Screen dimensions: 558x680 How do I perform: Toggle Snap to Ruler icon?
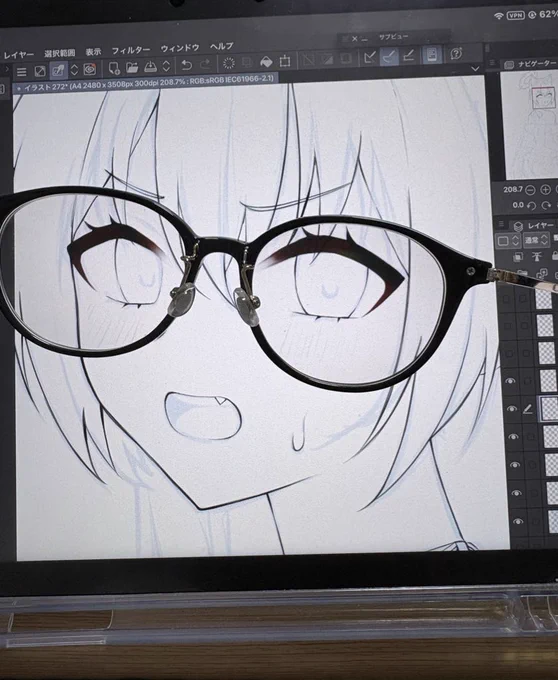pyautogui.click(x=370, y=57)
